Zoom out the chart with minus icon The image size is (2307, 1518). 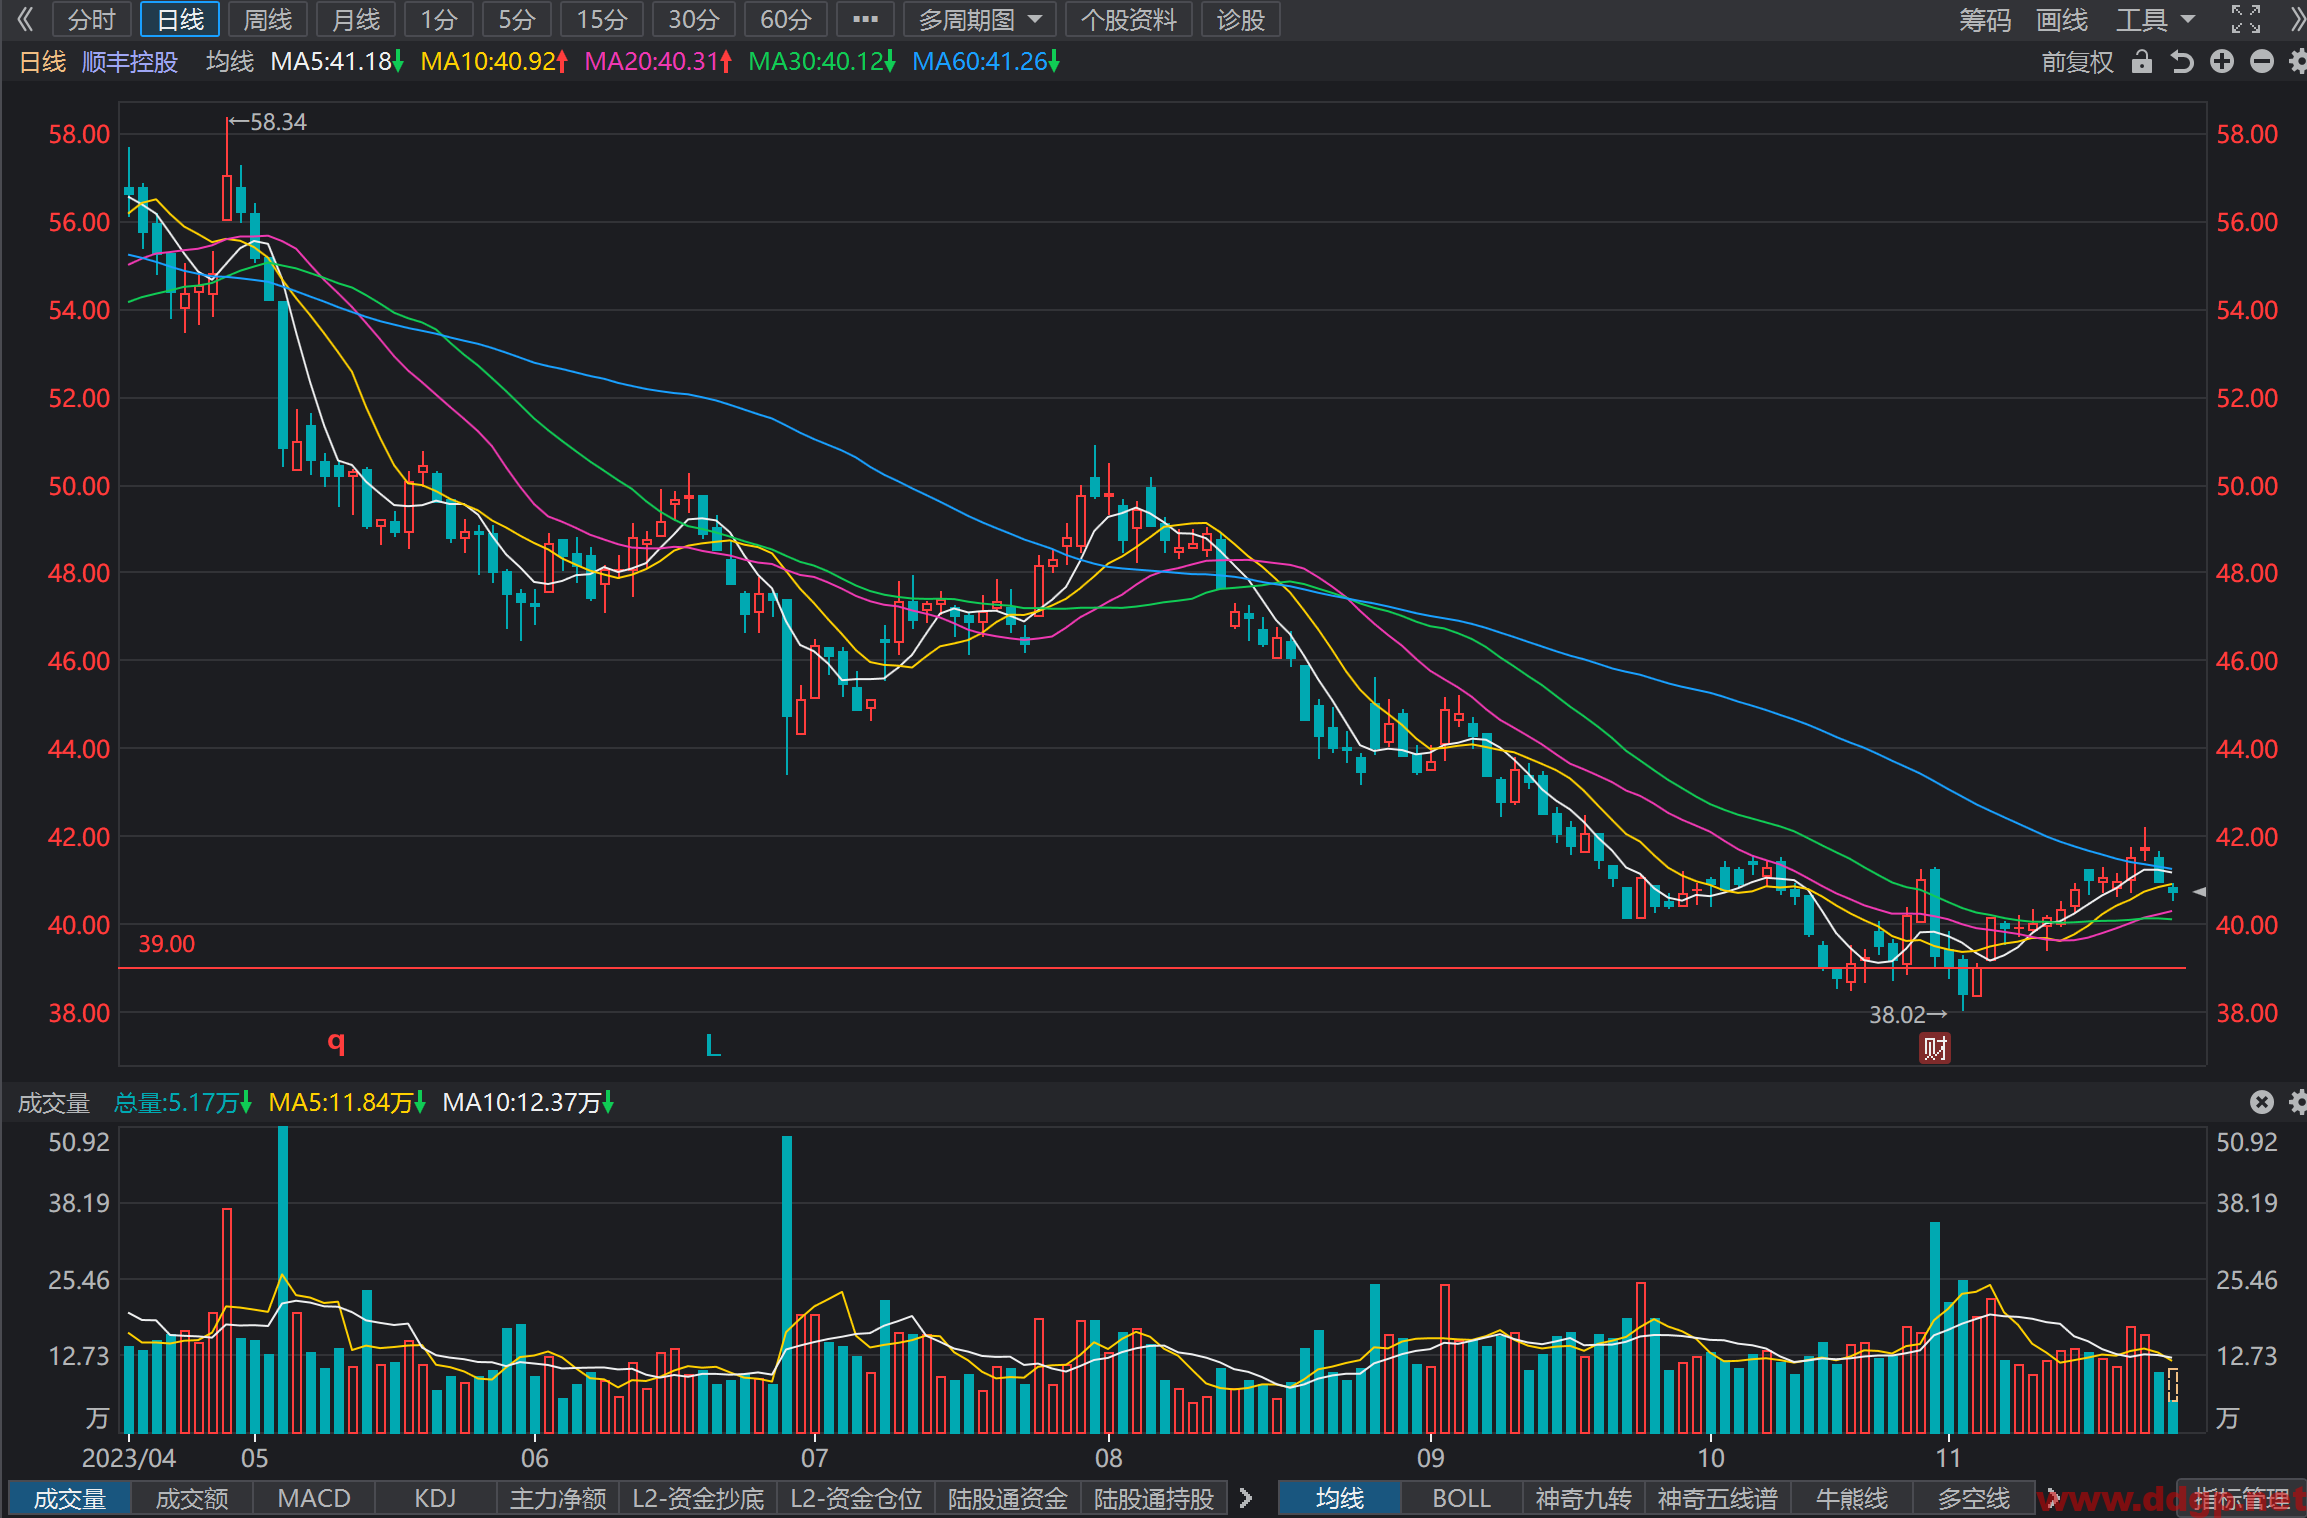(2261, 62)
